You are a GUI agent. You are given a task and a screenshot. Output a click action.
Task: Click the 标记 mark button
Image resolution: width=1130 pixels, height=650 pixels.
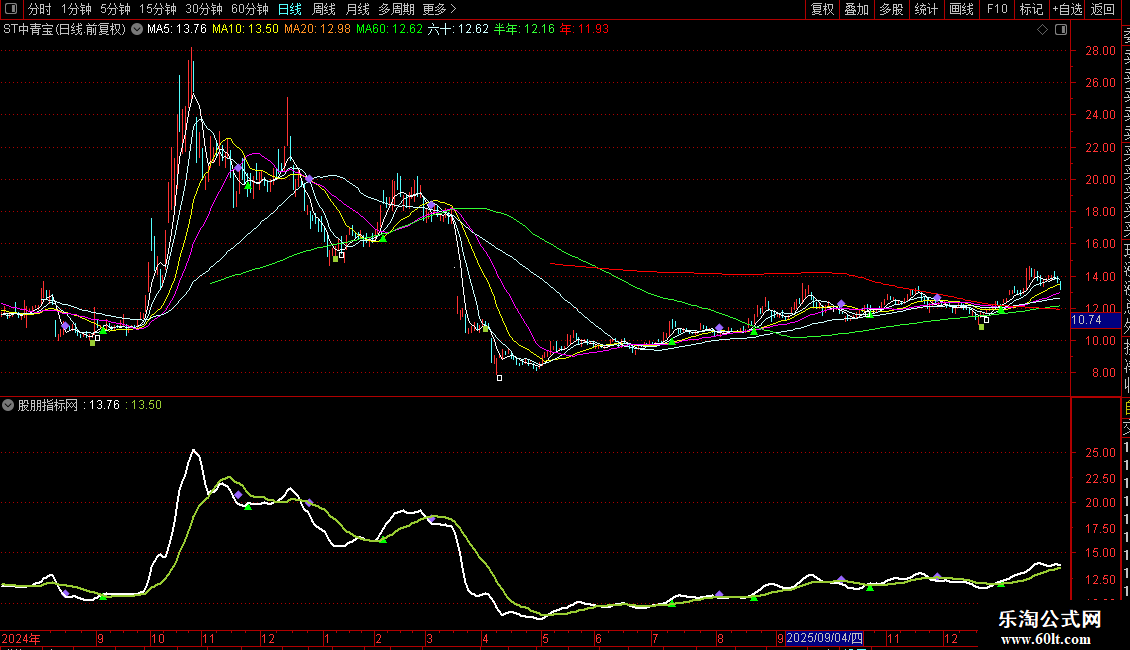[x=1031, y=9]
